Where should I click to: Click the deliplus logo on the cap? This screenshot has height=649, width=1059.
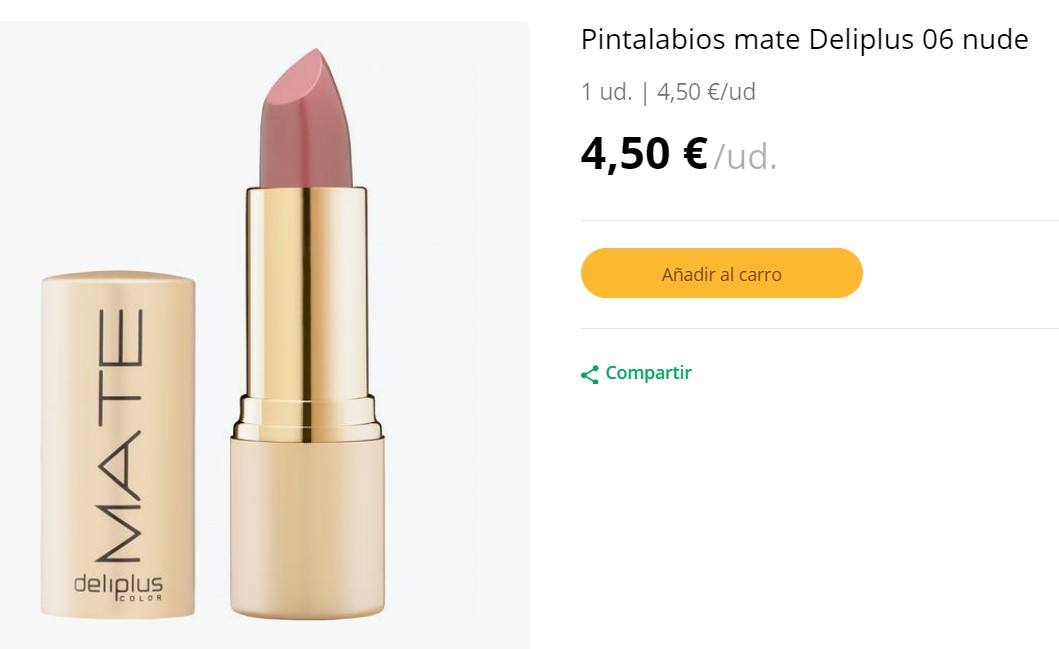click(x=118, y=583)
